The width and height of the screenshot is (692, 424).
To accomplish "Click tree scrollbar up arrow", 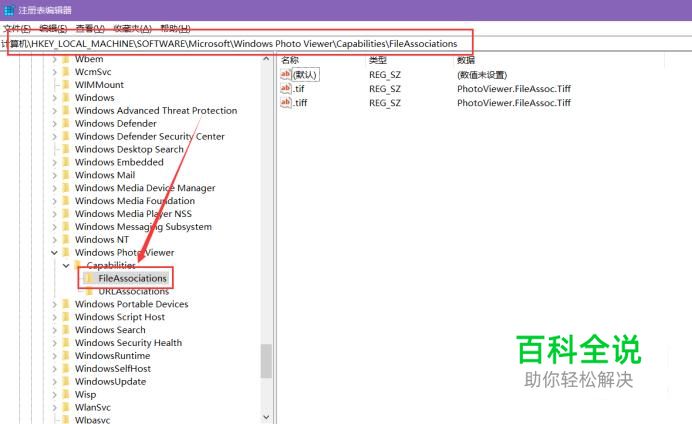I will click(266, 59).
